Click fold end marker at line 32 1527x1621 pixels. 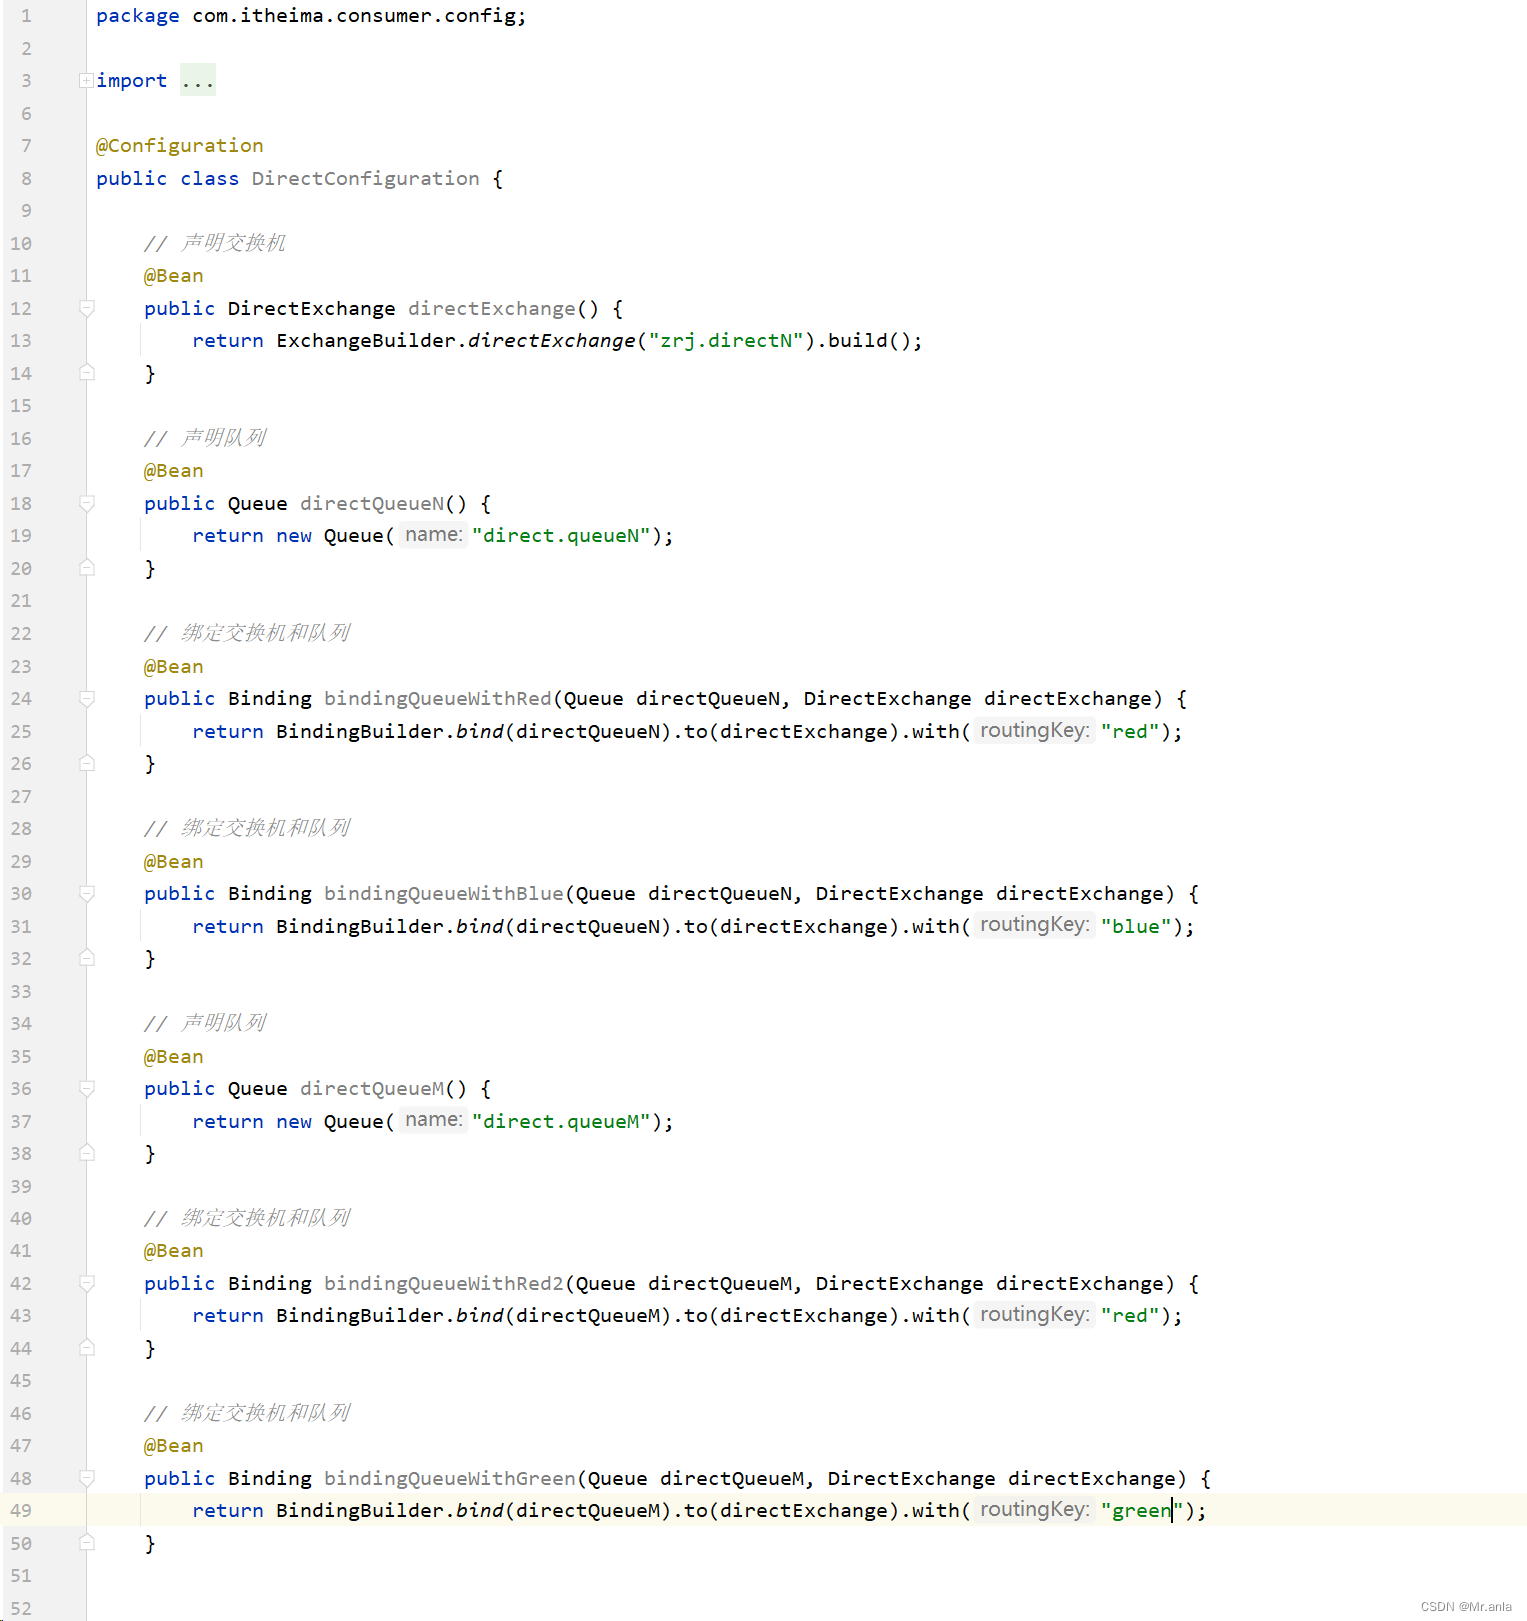pyautogui.click(x=87, y=958)
